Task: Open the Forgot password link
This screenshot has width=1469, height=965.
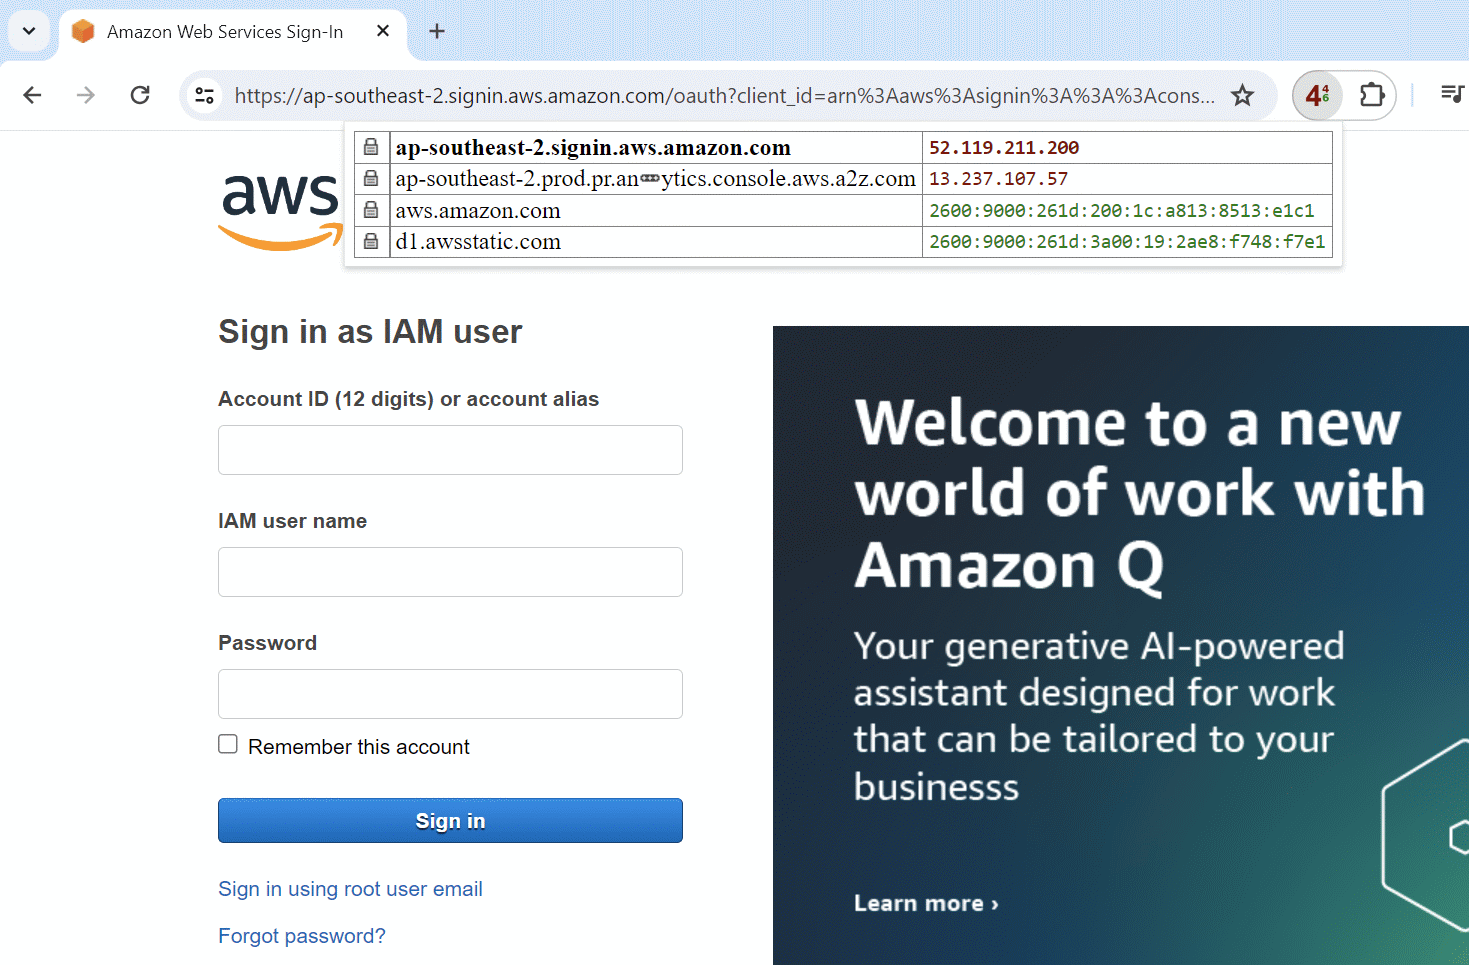Action: coord(302,936)
